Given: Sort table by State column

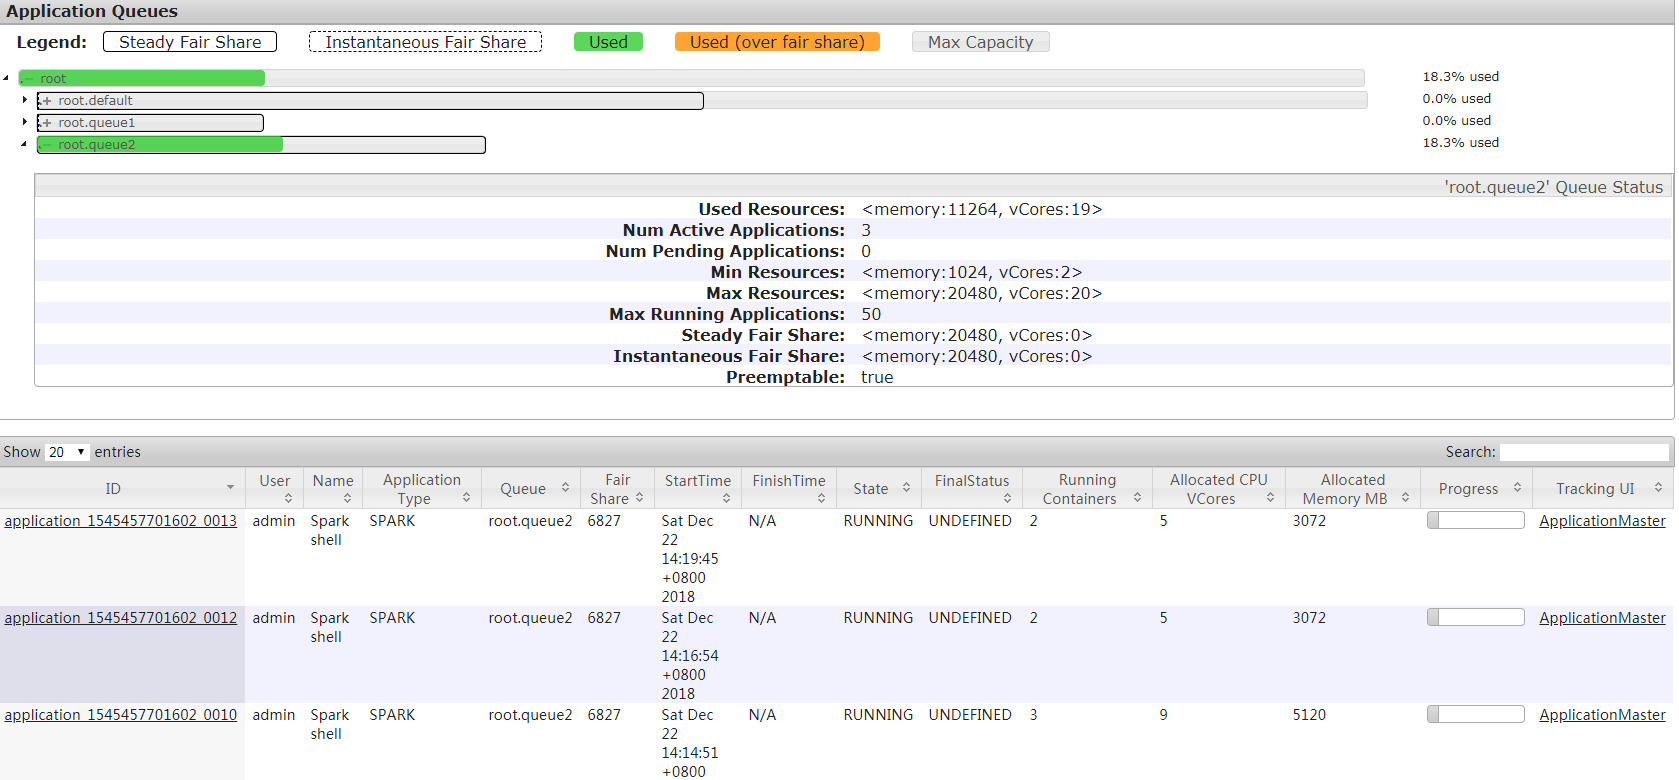Looking at the screenshot, I should [x=879, y=488].
